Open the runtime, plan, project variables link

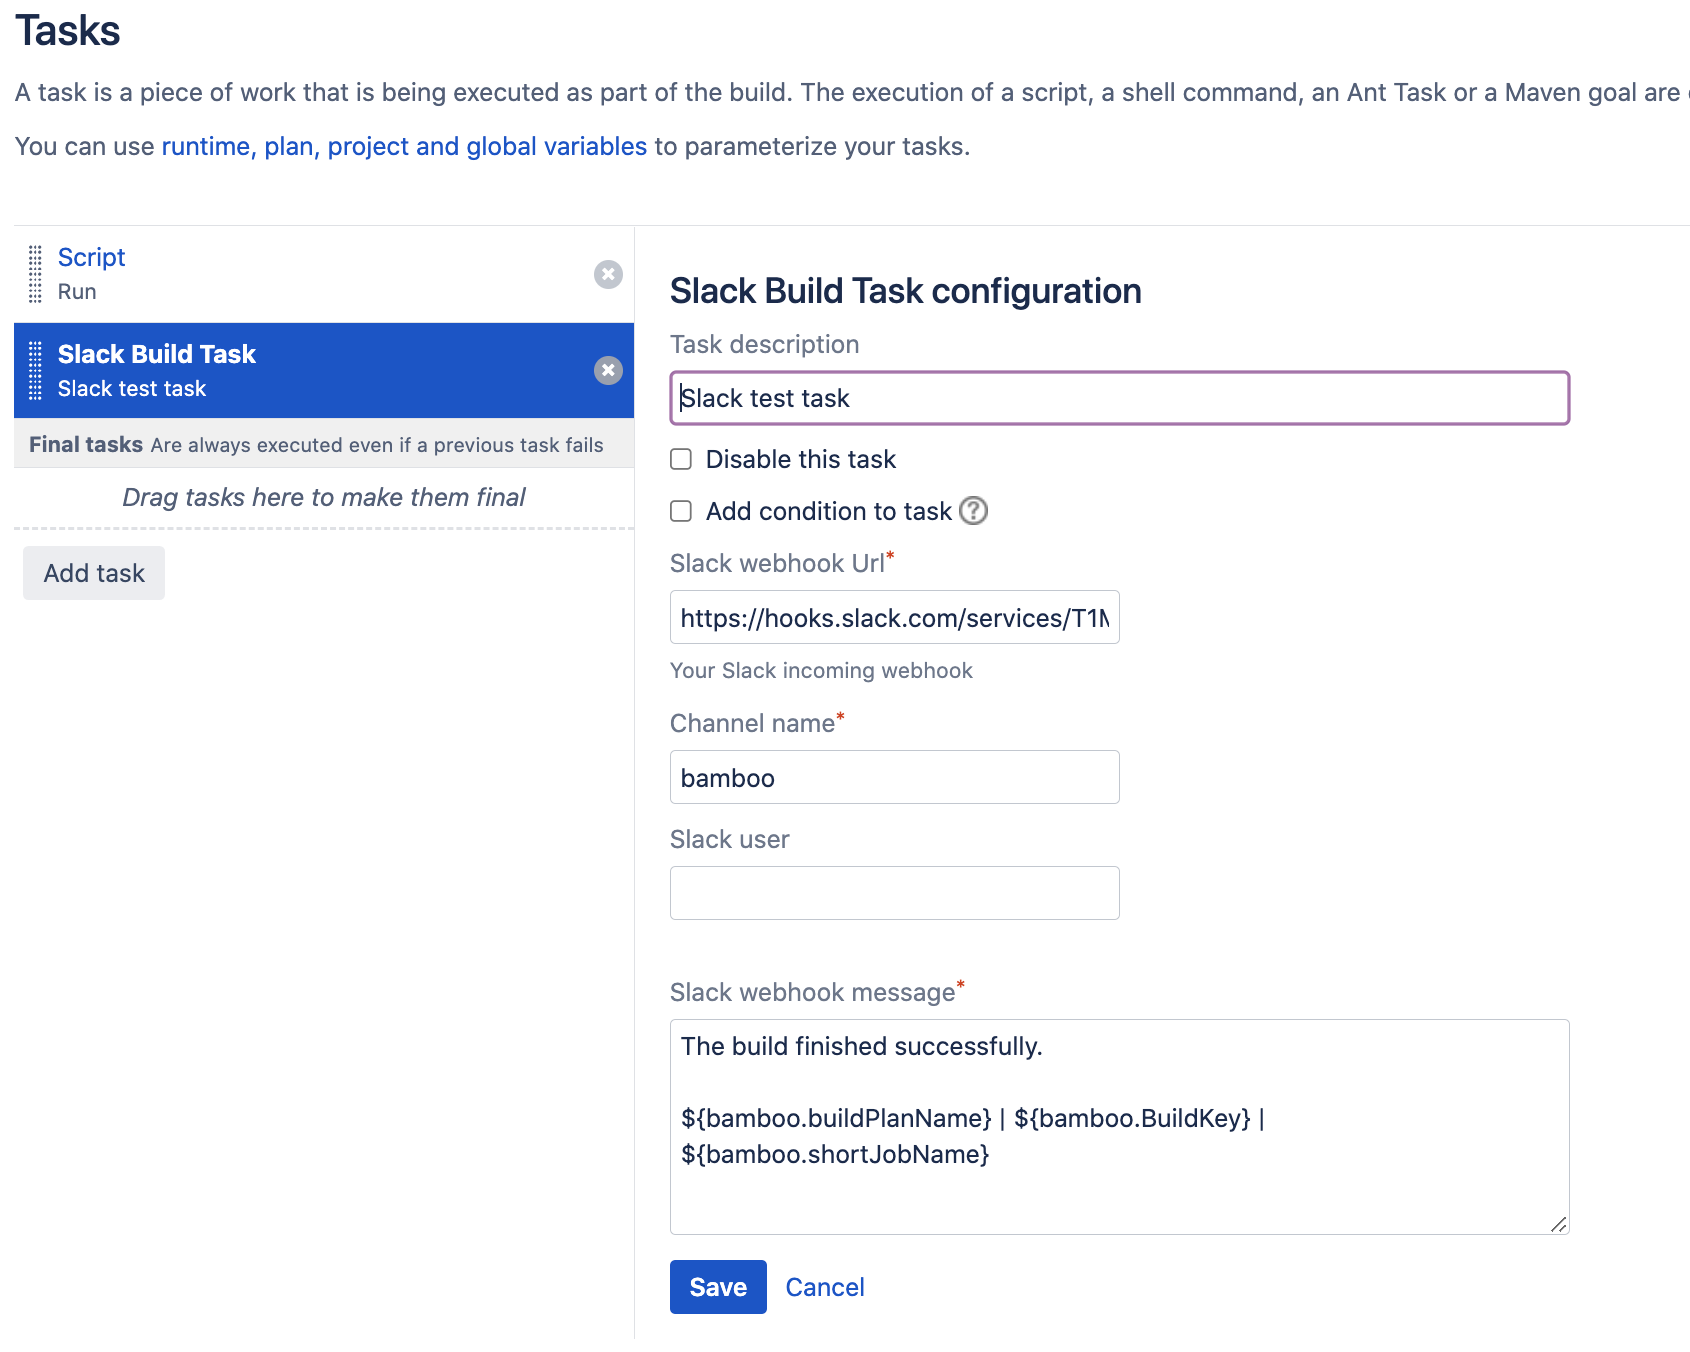[x=404, y=146]
